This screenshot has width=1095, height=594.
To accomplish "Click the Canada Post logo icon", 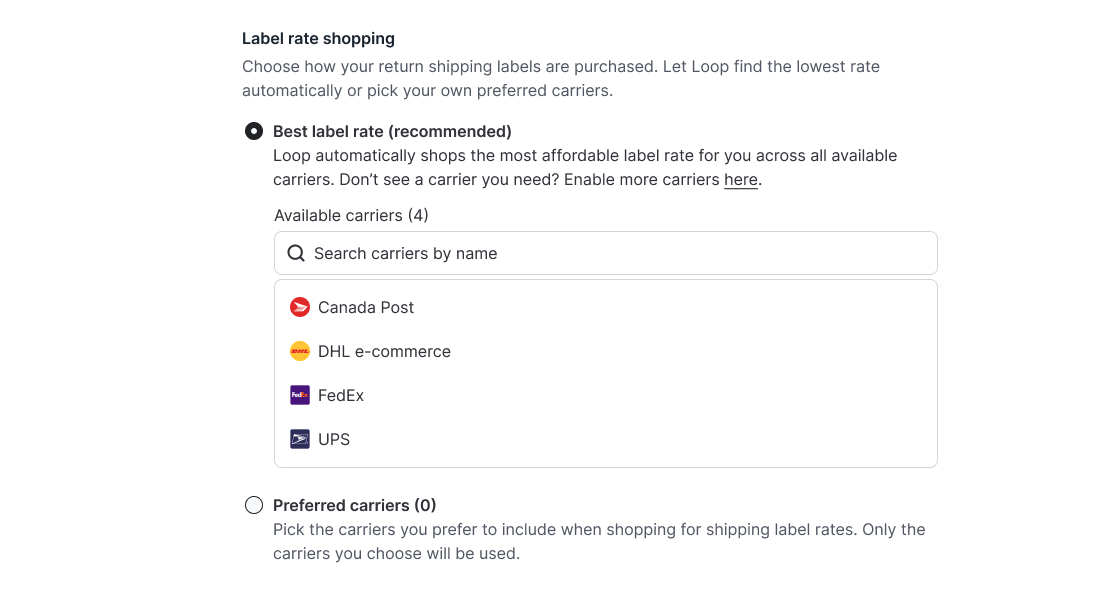I will coord(299,307).
